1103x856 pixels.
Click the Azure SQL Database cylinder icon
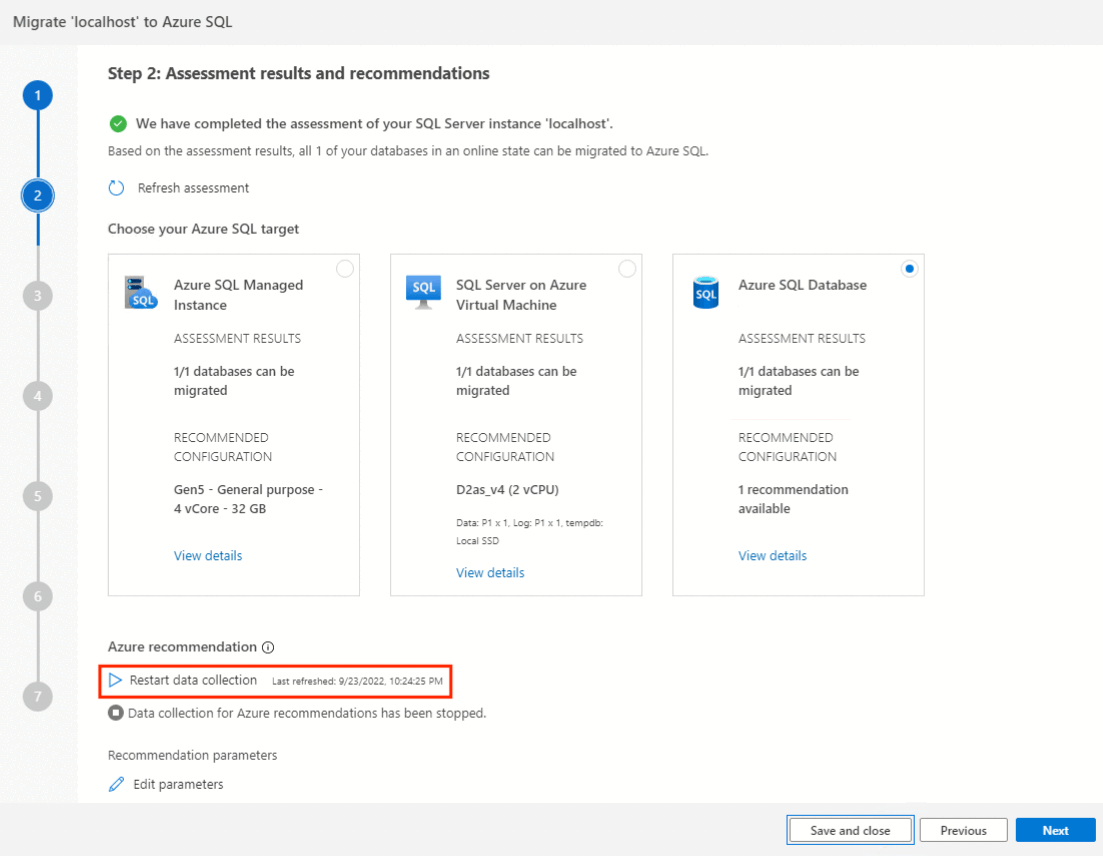(706, 293)
